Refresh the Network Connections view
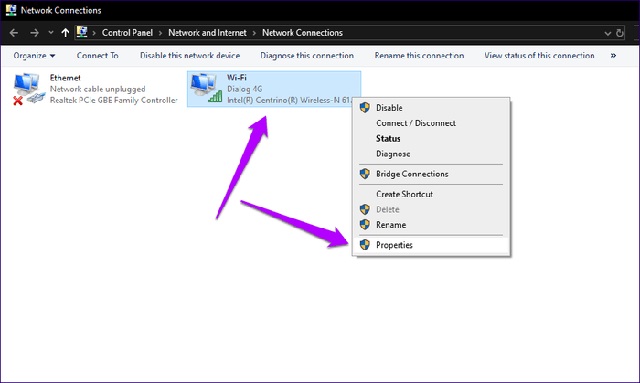This screenshot has width=640, height=383. coord(620,33)
